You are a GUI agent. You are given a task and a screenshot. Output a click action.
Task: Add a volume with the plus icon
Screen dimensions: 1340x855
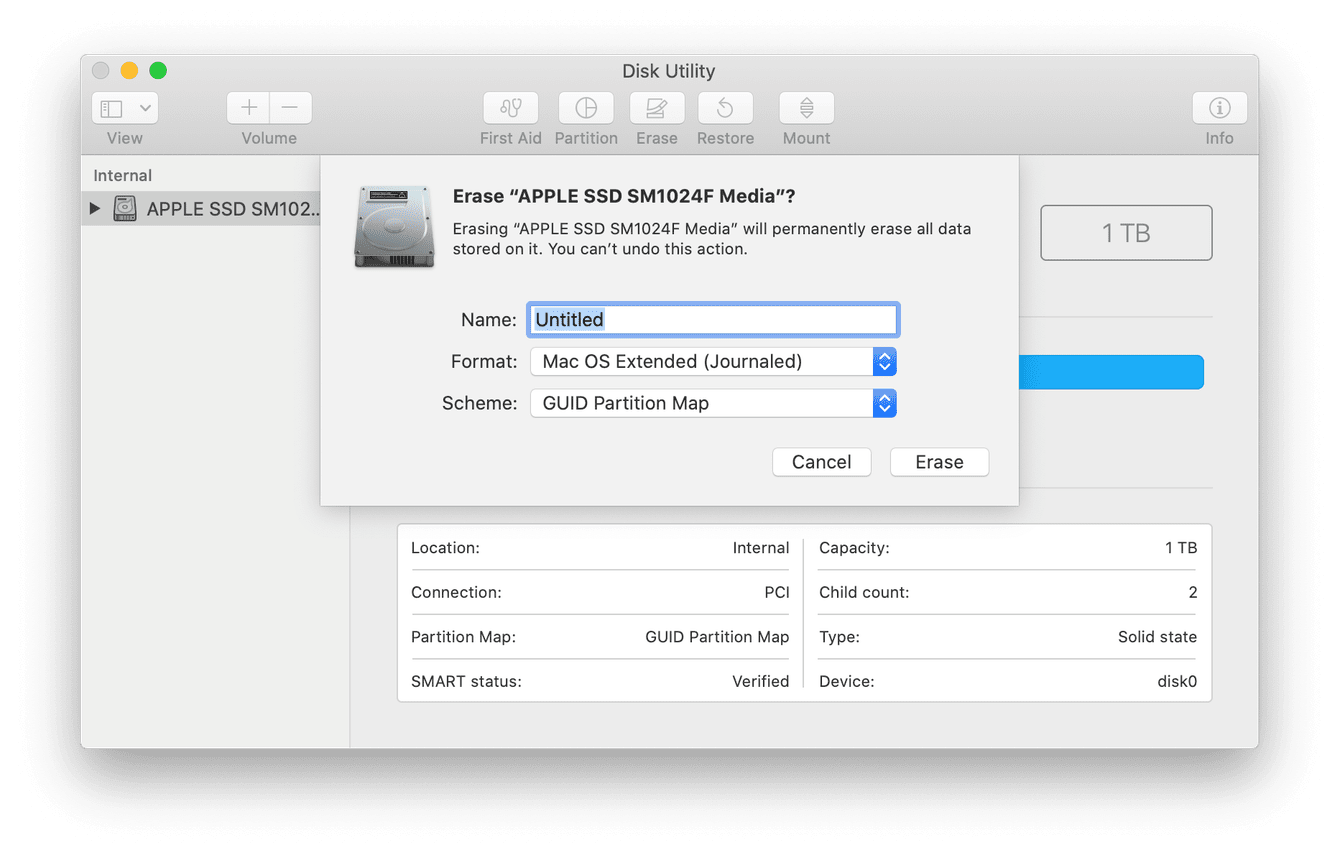pos(247,107)
